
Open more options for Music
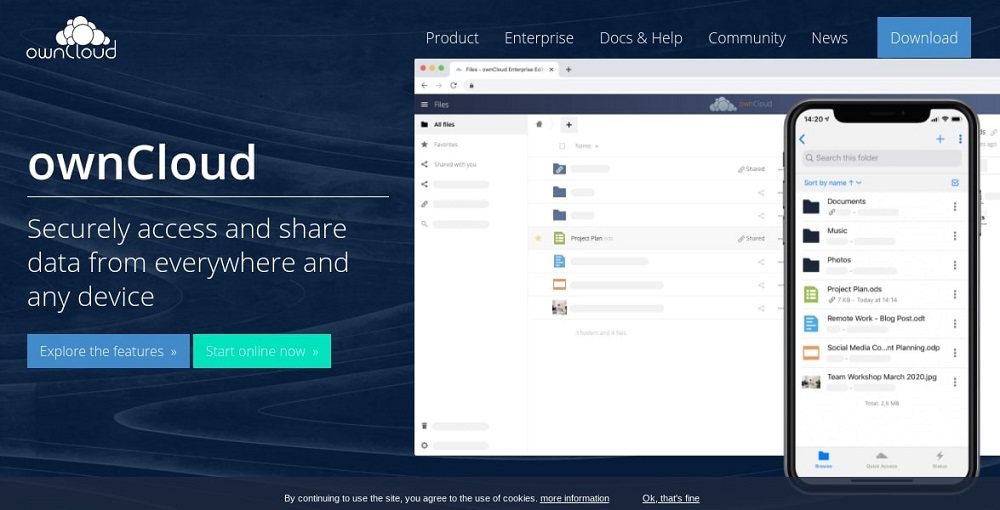[x=955, y=236]
